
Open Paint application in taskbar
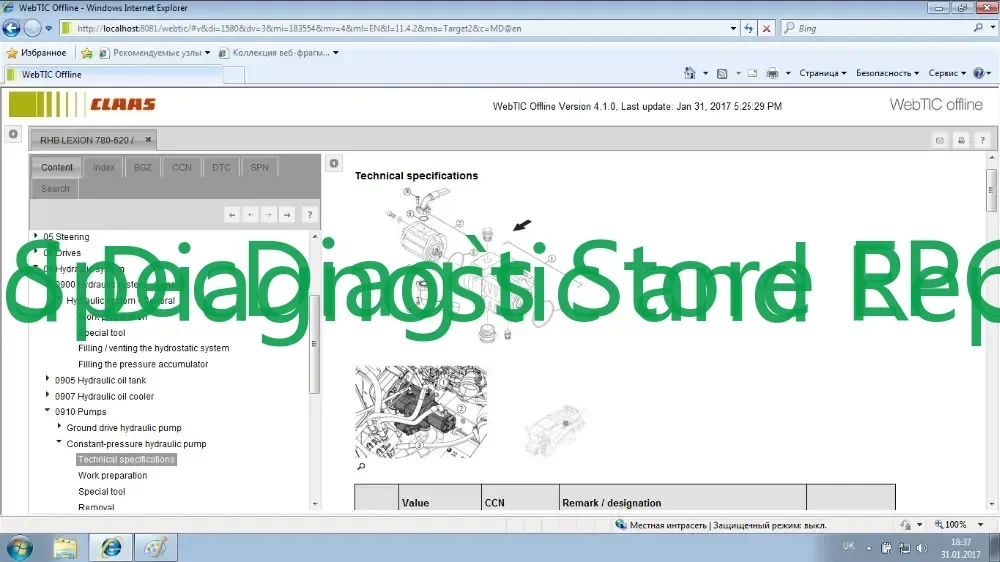pyautogui.click(x=156, y=548)
